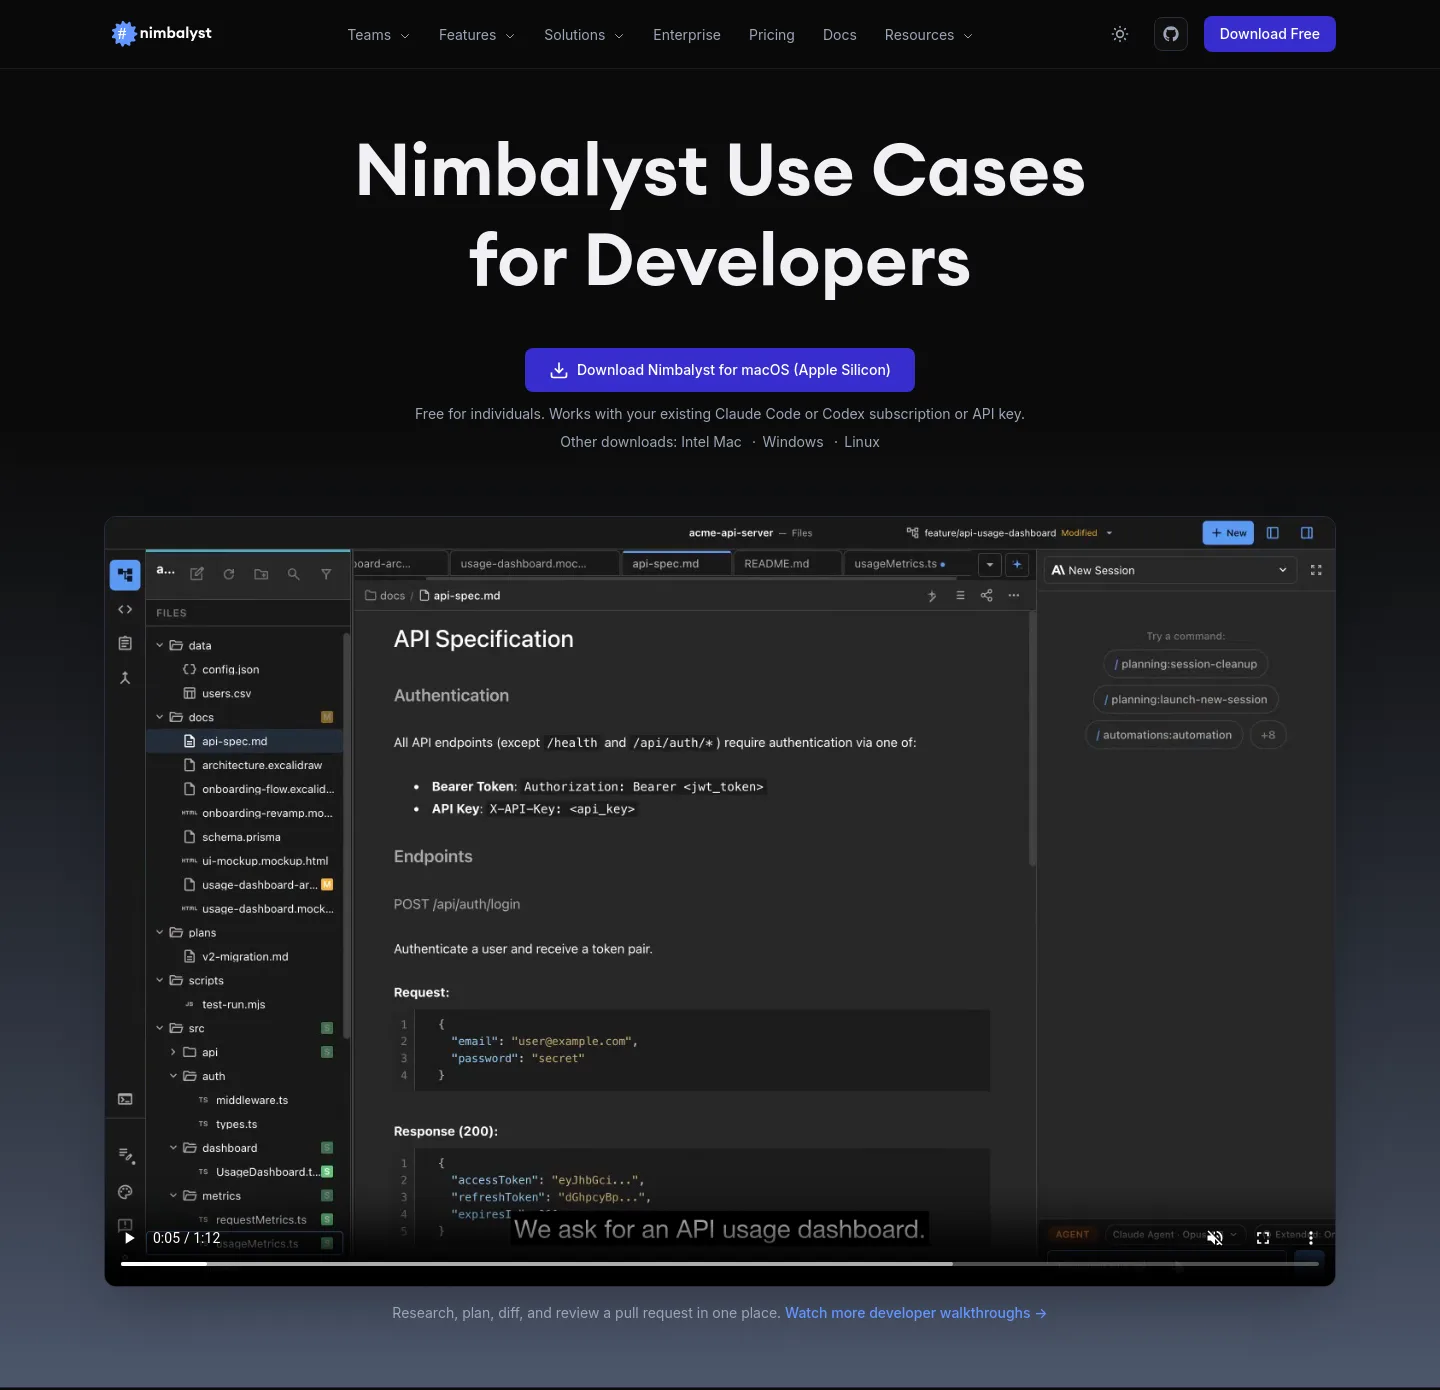
Task: Click the files explorer icon in app sidebar
Action: 125,574
